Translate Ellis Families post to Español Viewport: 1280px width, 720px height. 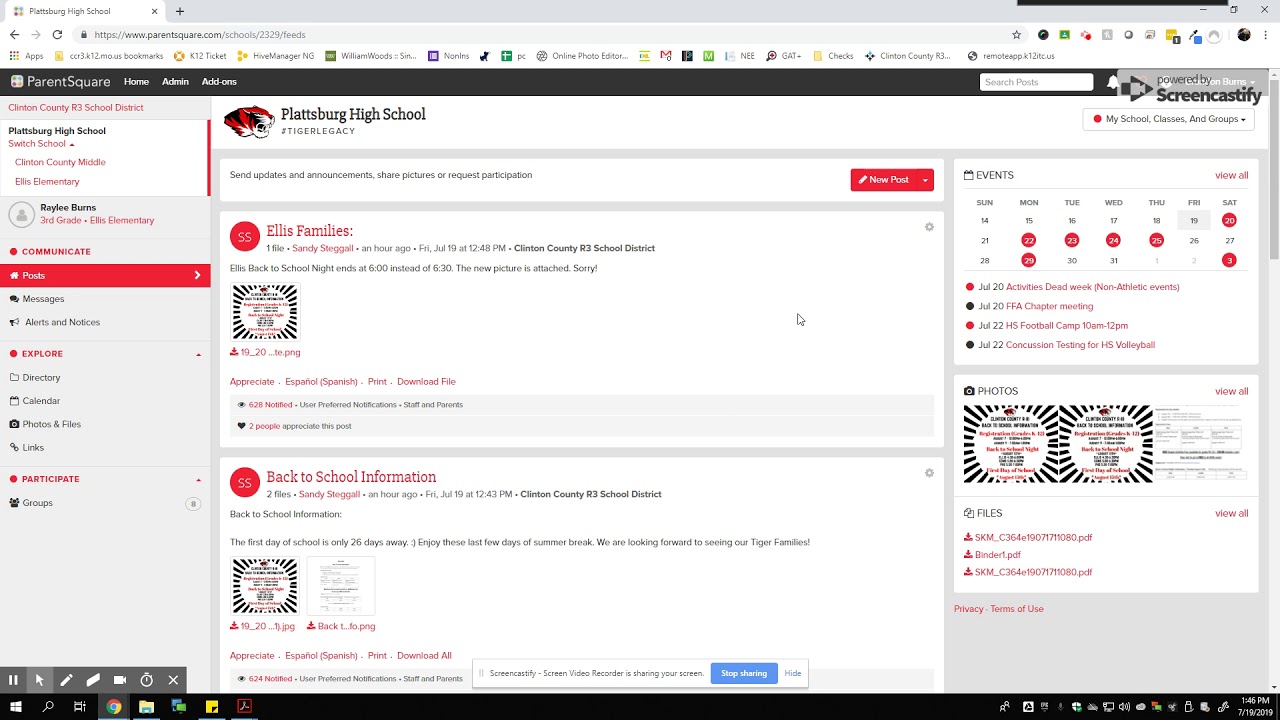click(321, 382)
